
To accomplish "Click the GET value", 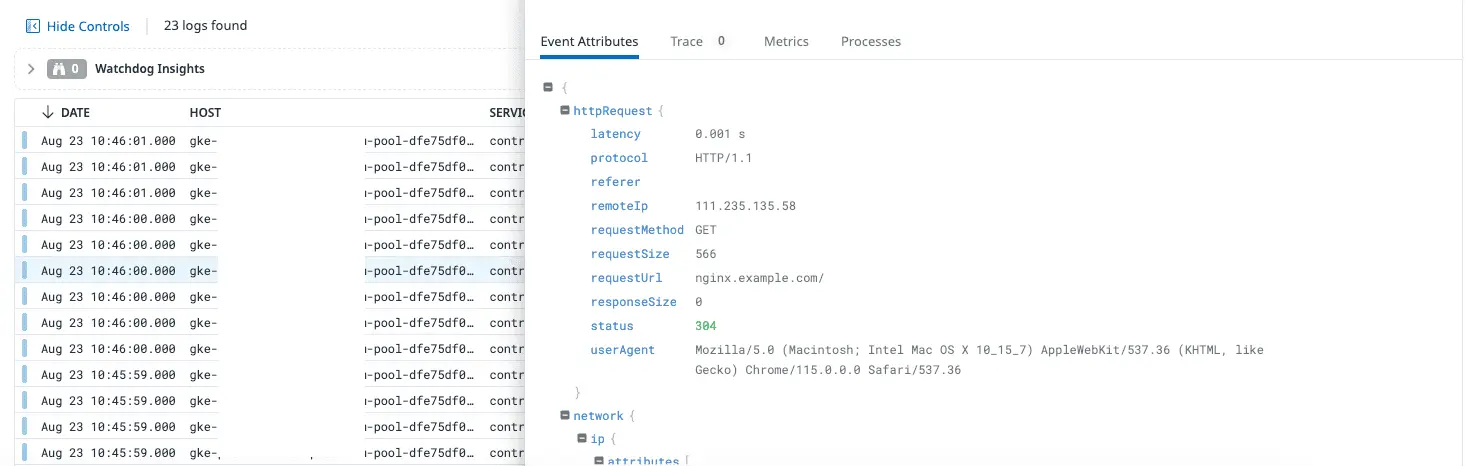I will [x=706, y=230].
